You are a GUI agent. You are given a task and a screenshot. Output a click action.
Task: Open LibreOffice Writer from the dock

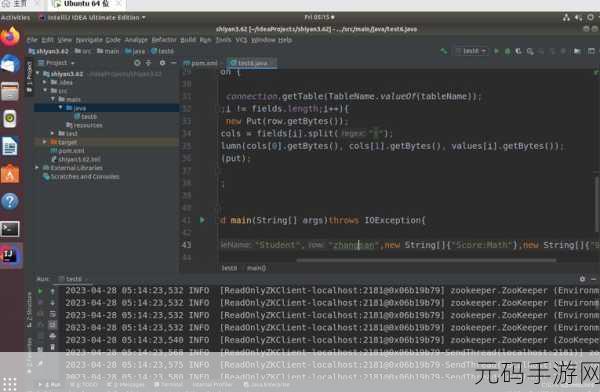(10, 147)
